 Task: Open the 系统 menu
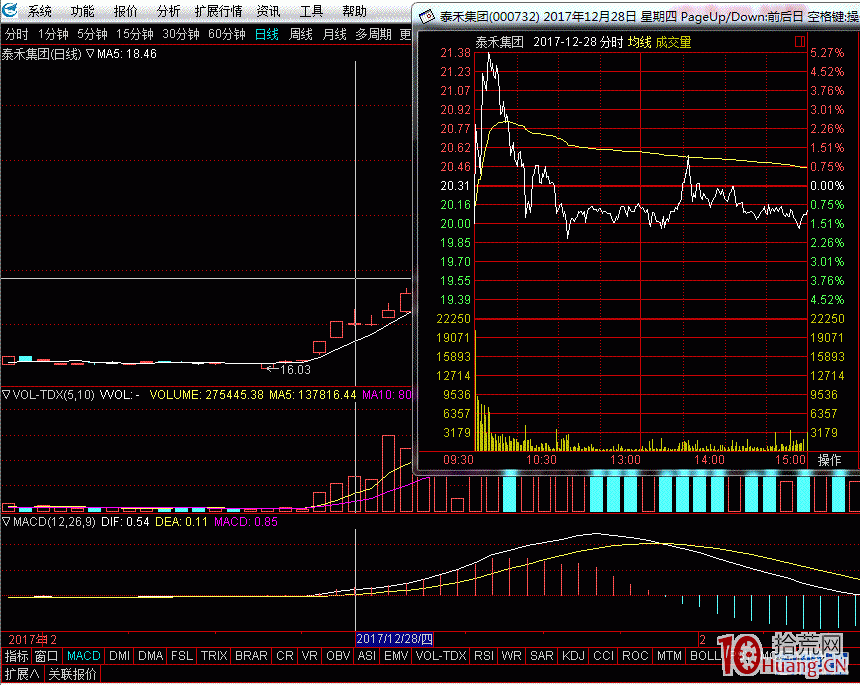pyautogui.click(x=40, y=12)
